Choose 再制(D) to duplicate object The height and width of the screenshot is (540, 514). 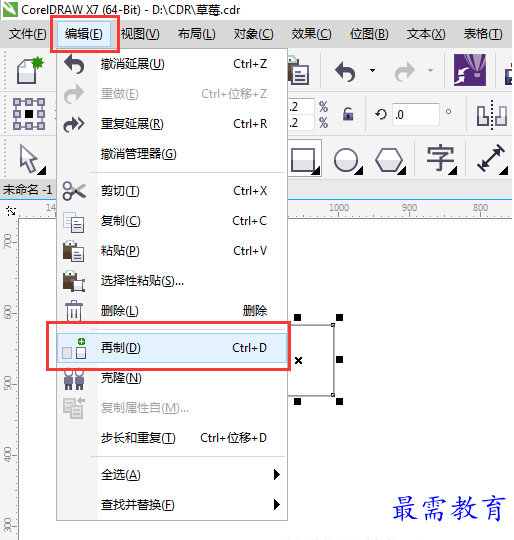click(x=172, y=348)
